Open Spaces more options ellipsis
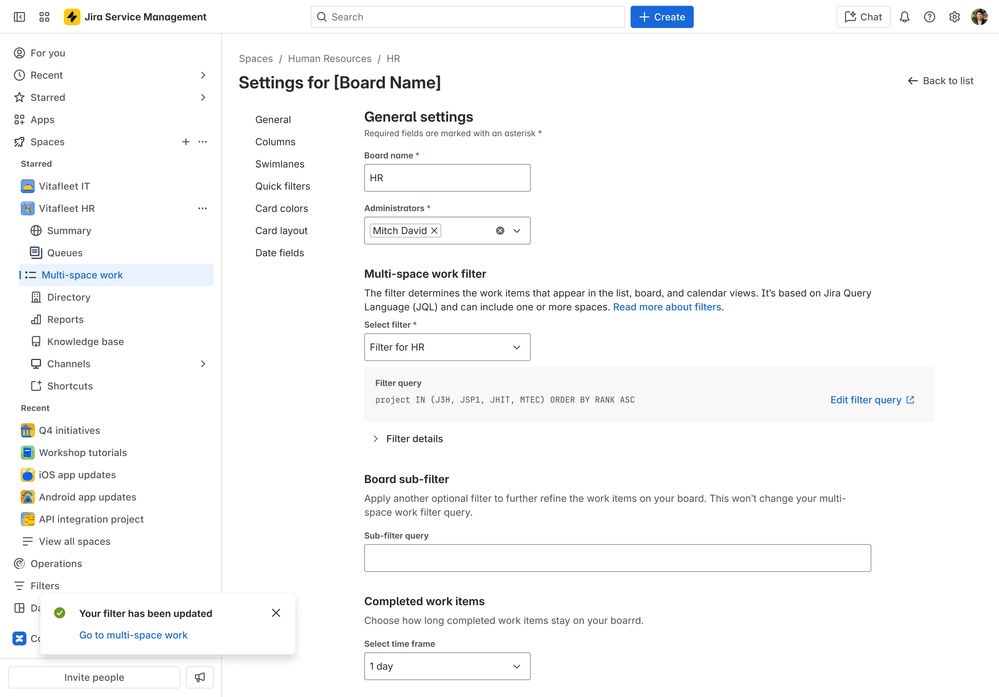The image size is (999, 697). pos(203,142)
